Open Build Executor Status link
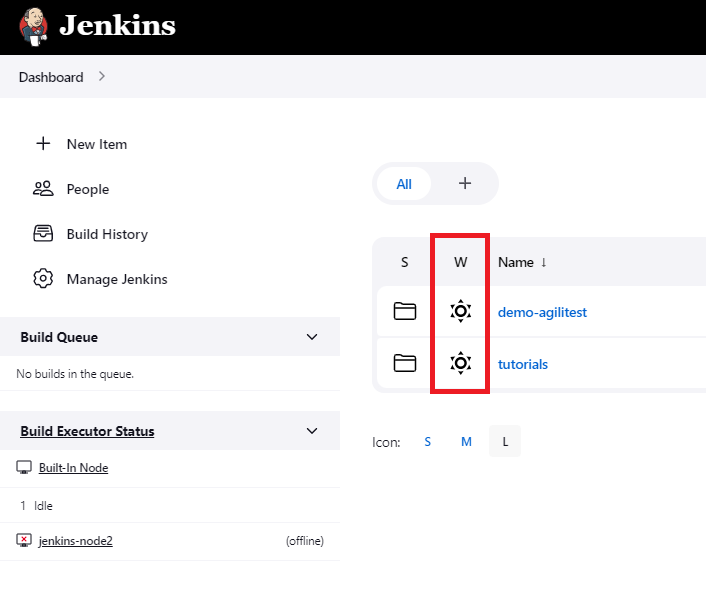 click(87, 431)
